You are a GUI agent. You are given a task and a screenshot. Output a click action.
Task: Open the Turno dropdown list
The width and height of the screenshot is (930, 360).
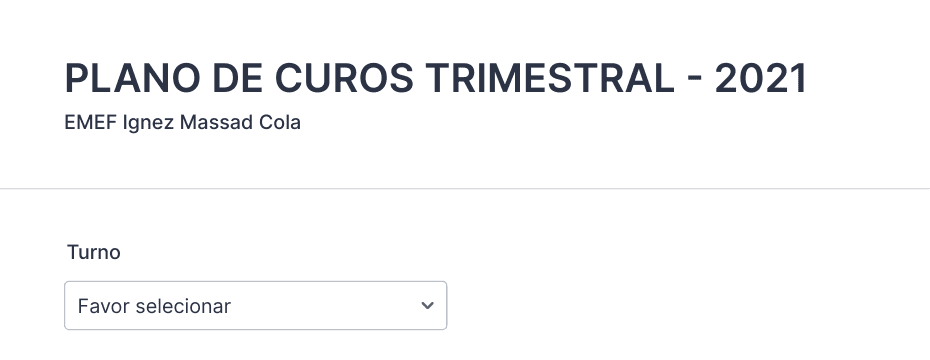255,305
